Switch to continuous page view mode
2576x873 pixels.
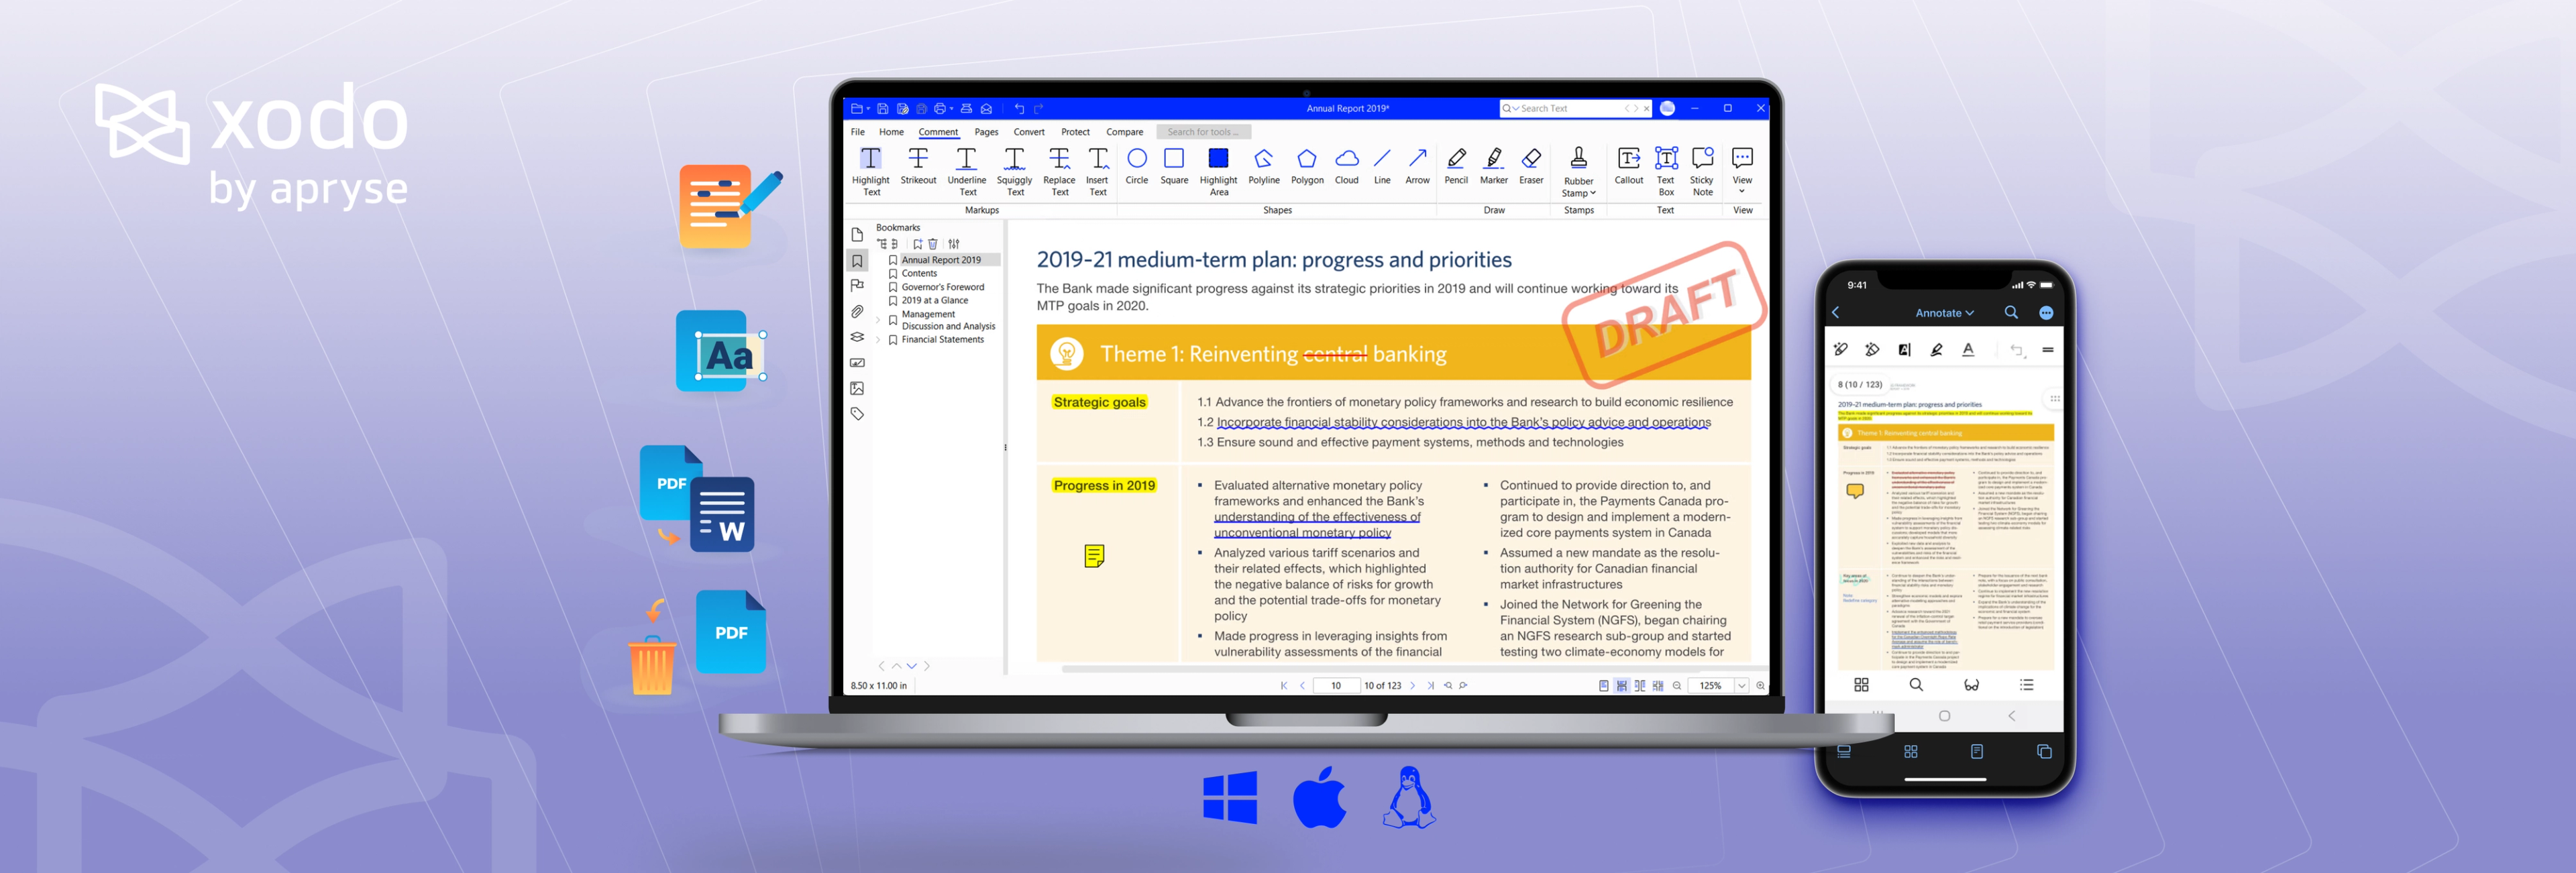pyautogui.click(x=1622, y=686)
